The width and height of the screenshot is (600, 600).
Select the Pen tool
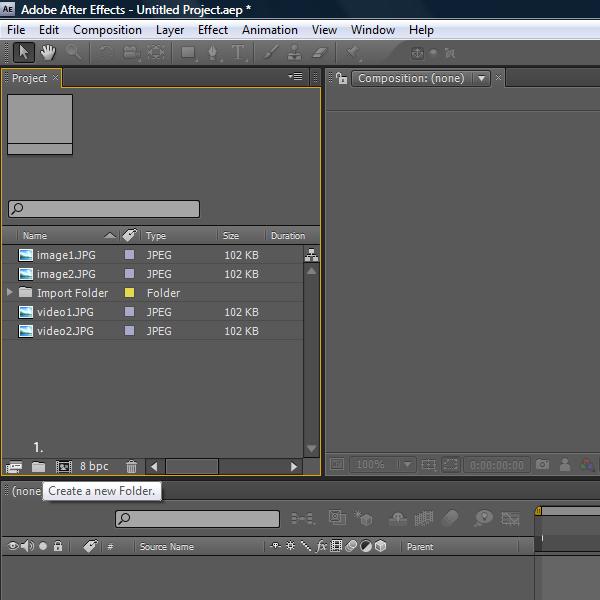click(x=213, y=52)
